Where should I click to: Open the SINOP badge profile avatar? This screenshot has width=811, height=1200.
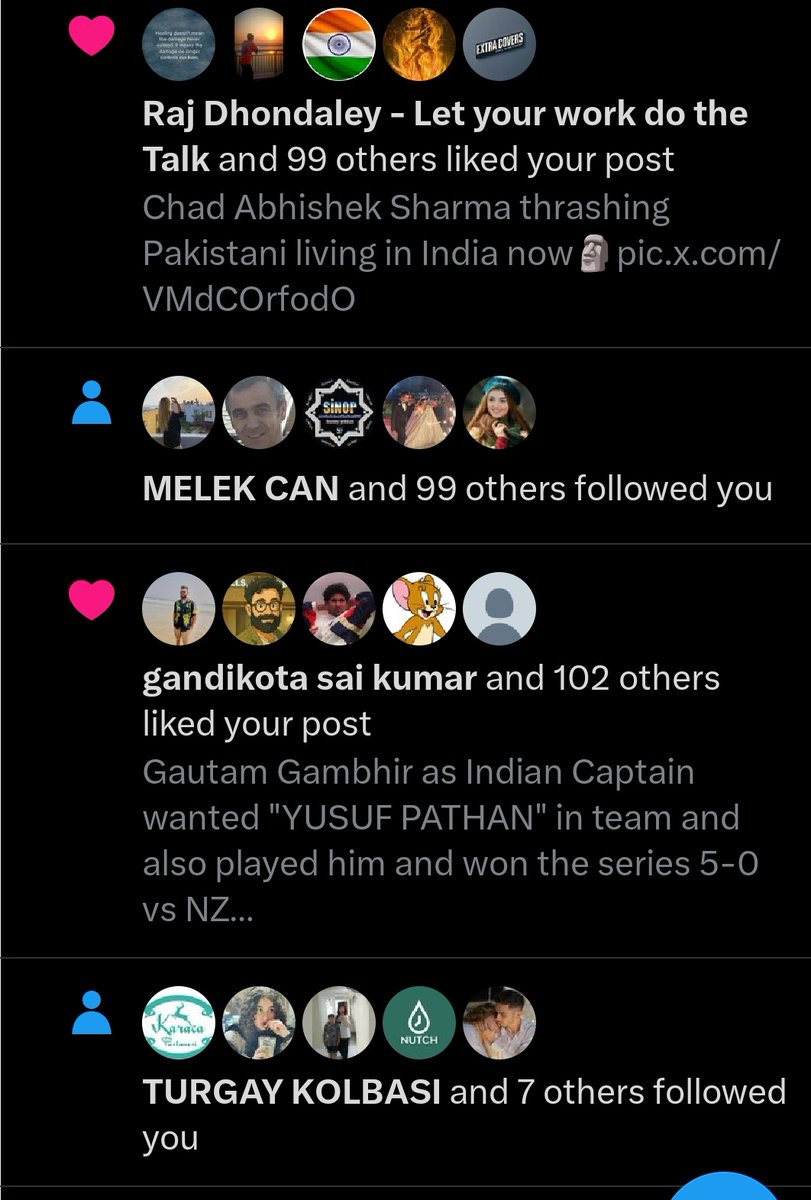click(339, 412)
